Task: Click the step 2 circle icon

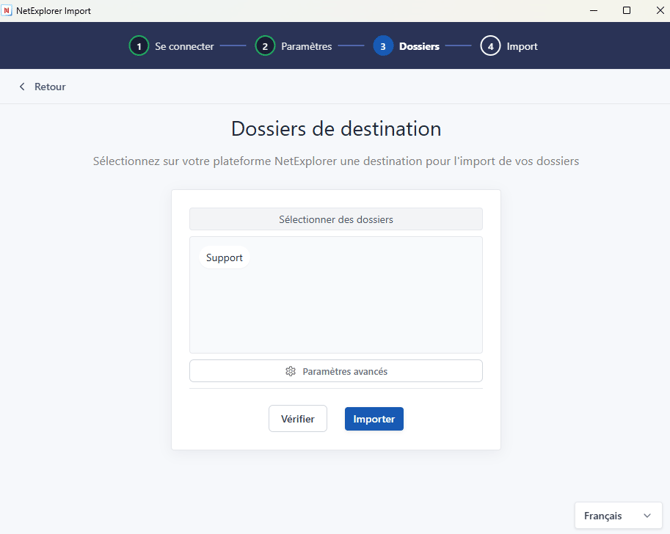Action: coord(265,46)
